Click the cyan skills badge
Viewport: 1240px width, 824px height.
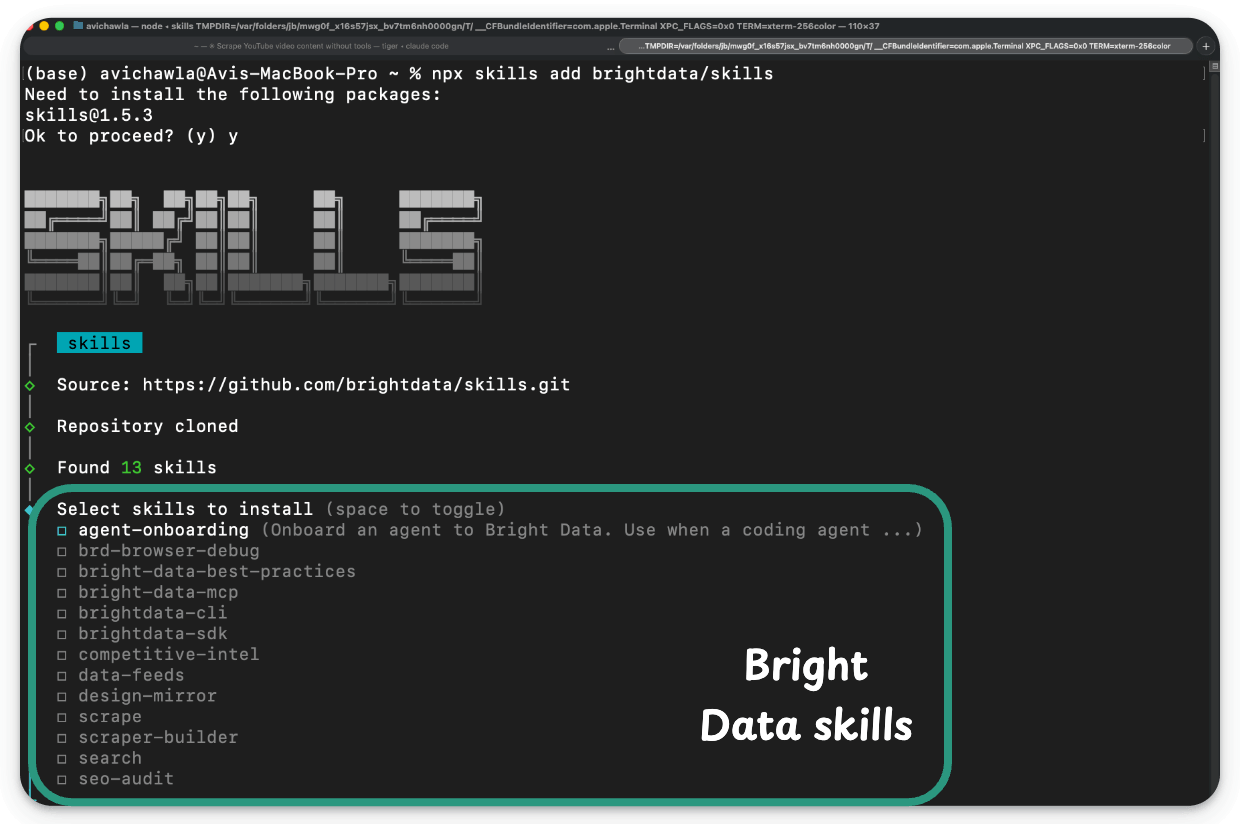point(100,343)
